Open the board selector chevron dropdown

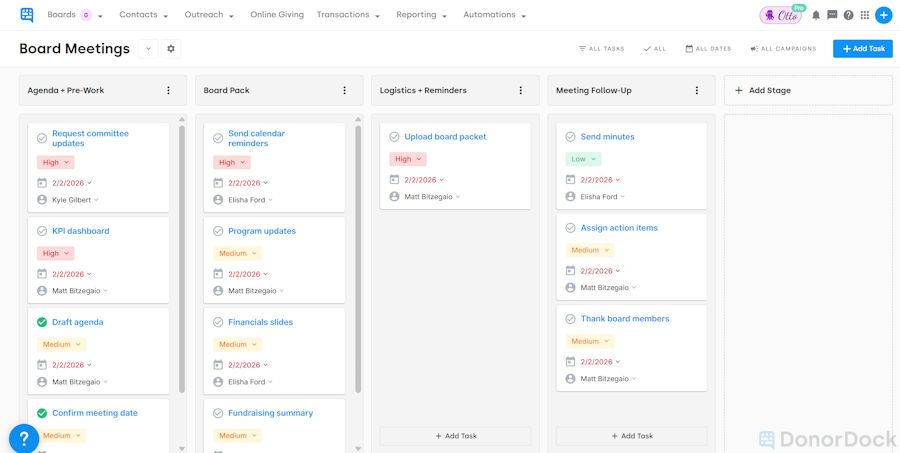click(148, 49)
